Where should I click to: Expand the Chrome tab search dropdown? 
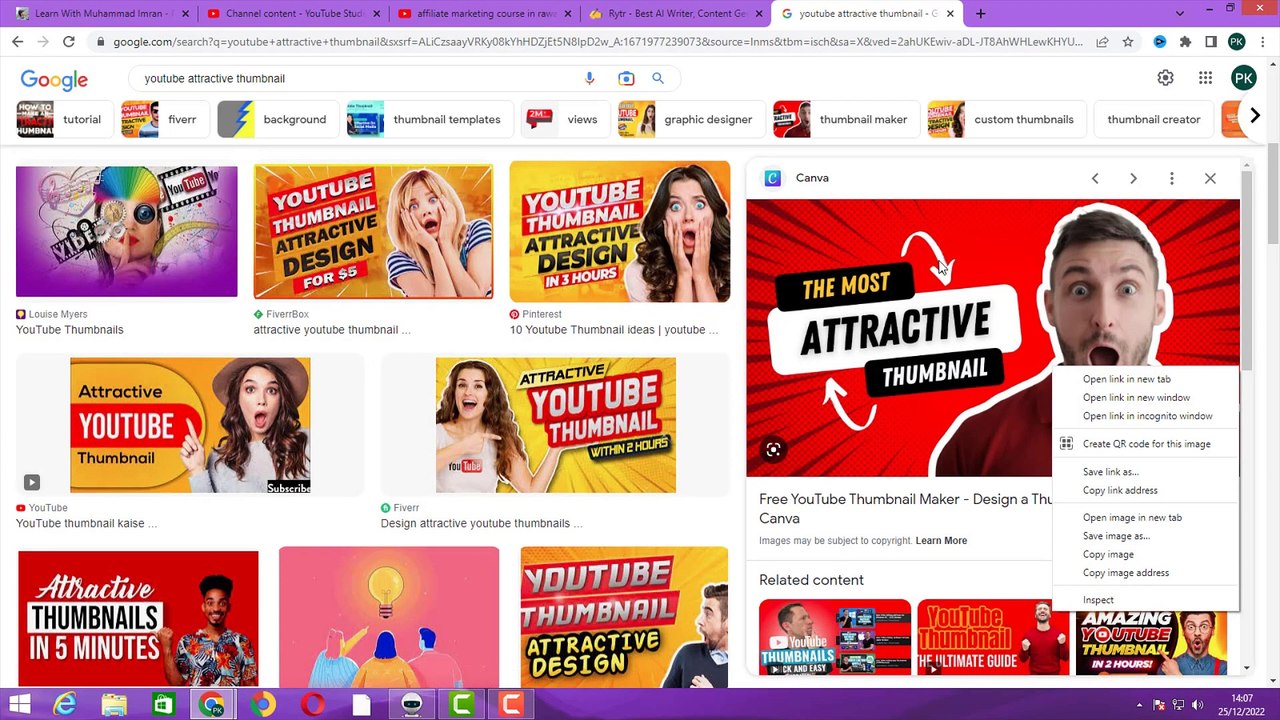coord(1180,13)
